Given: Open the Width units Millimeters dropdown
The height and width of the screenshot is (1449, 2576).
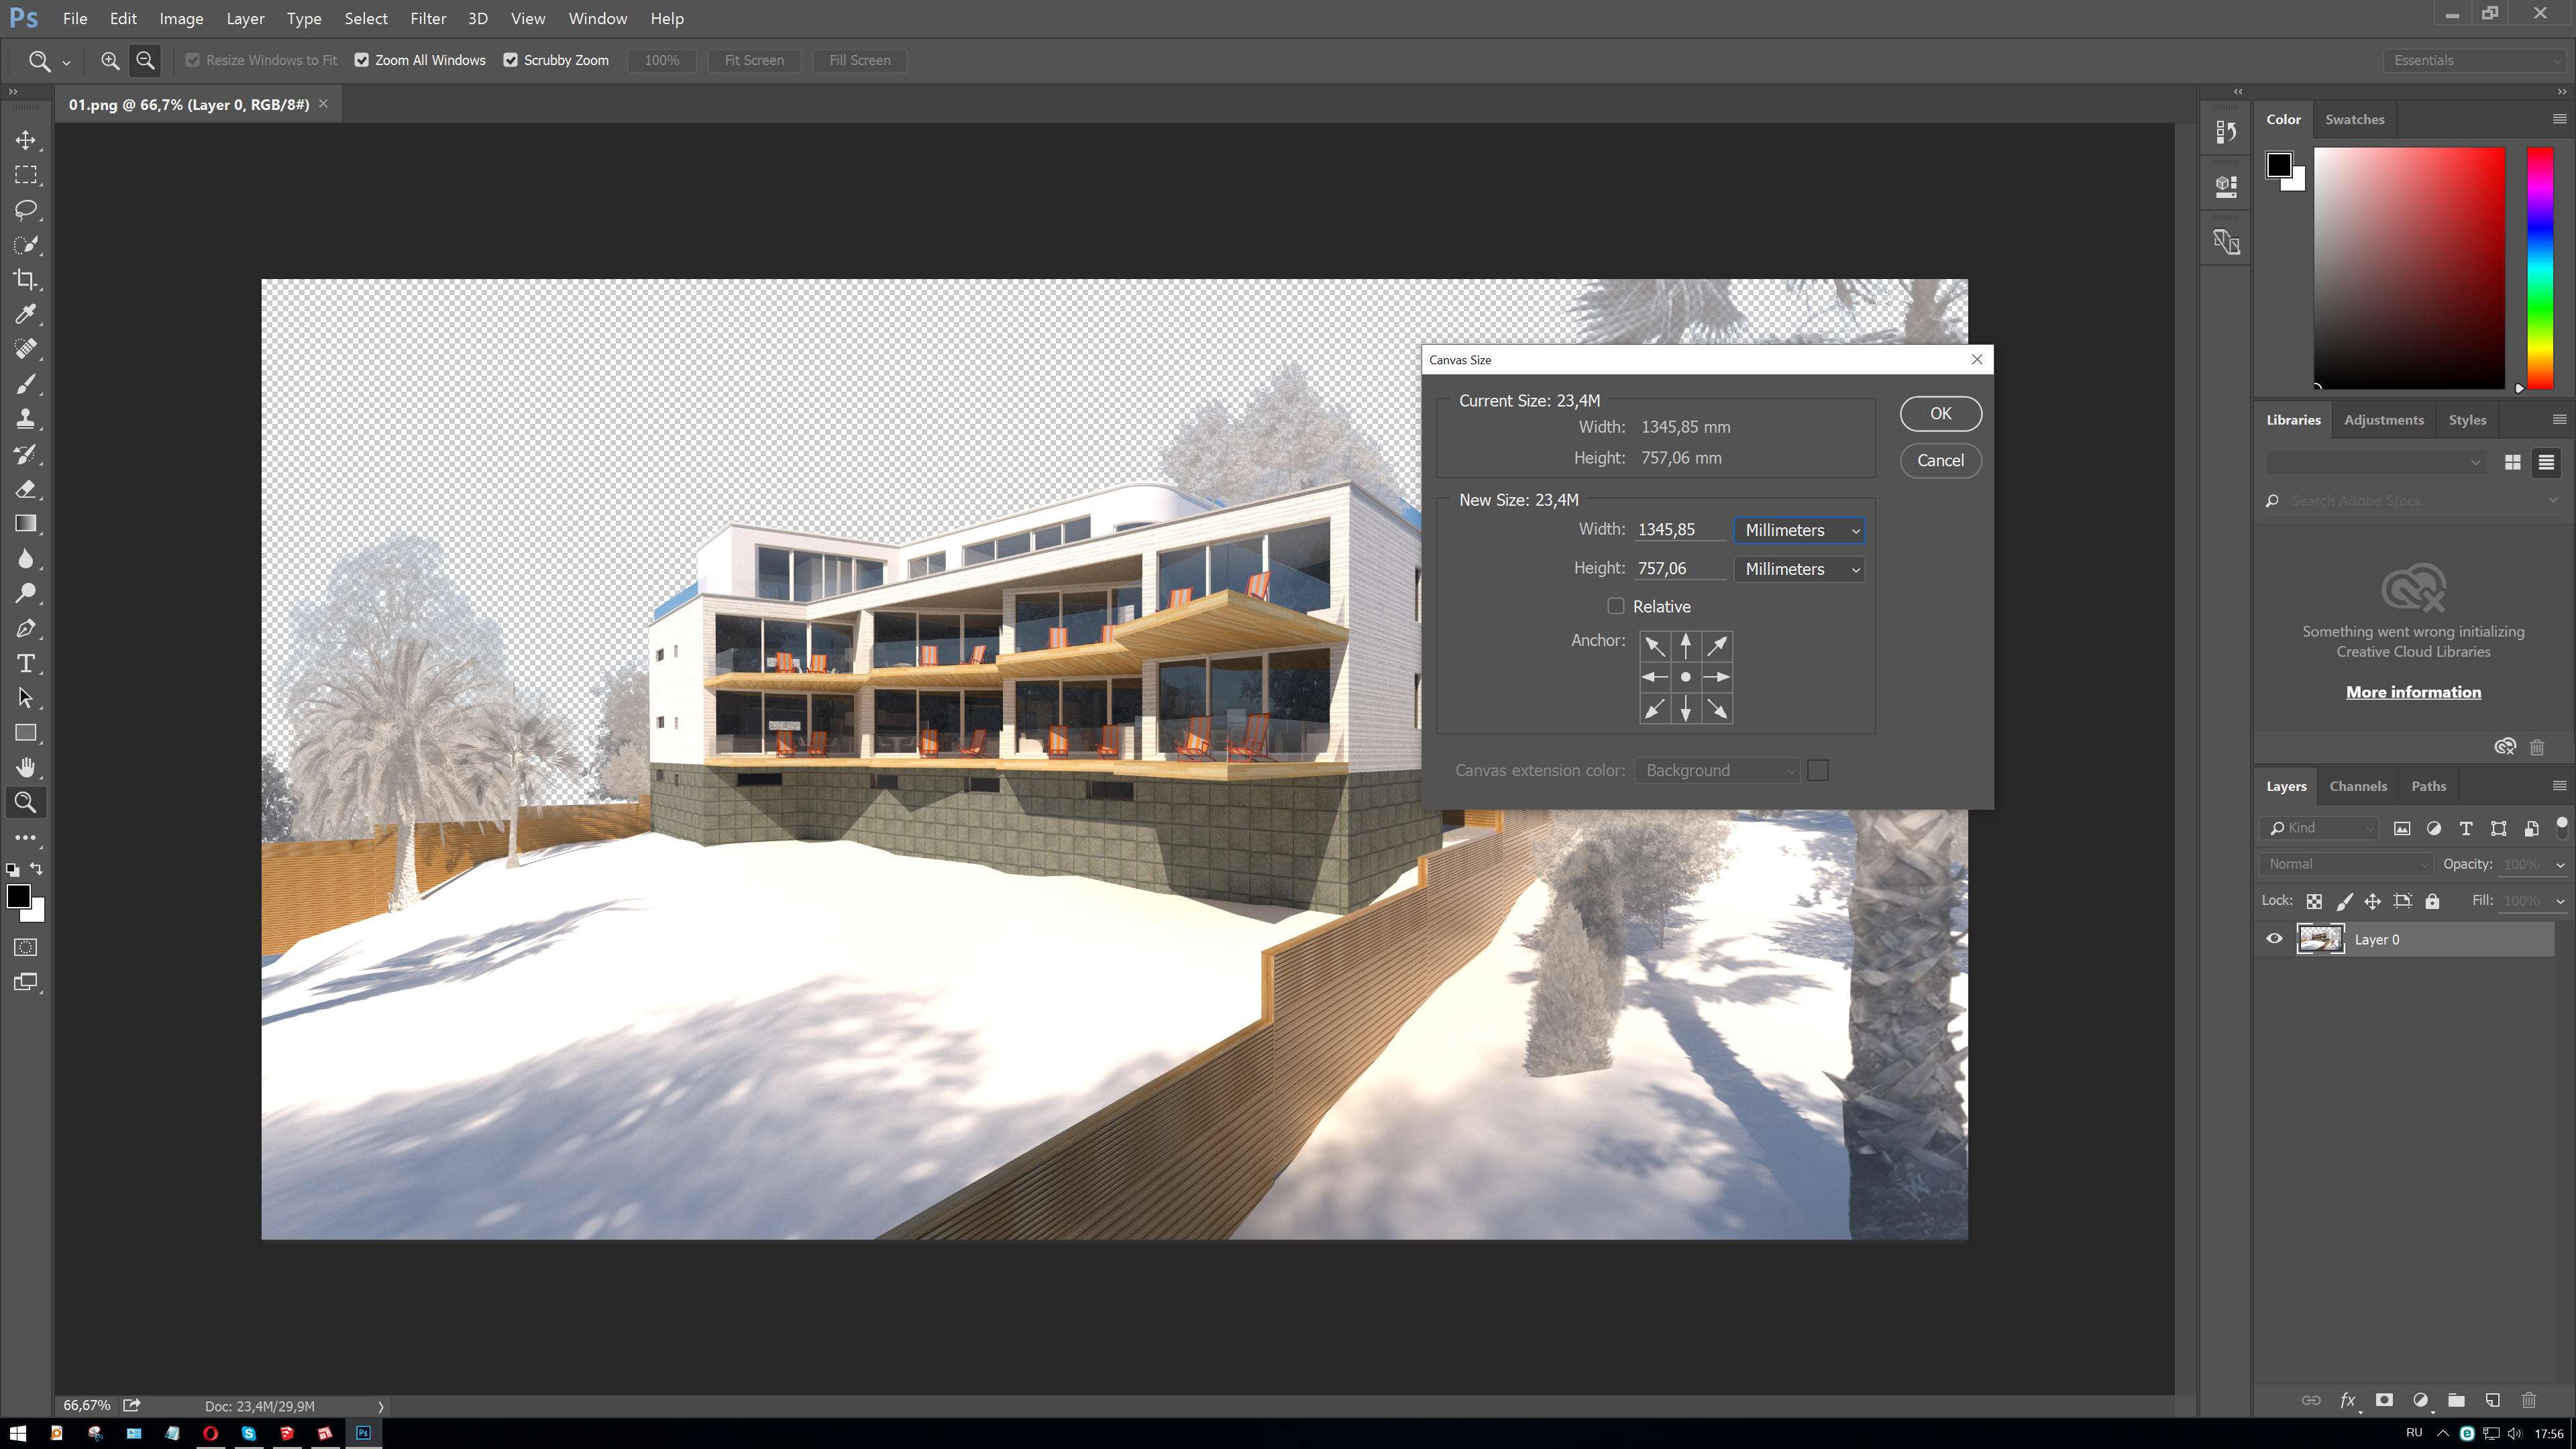Looking at the screenshot, I should point(1799,530).
